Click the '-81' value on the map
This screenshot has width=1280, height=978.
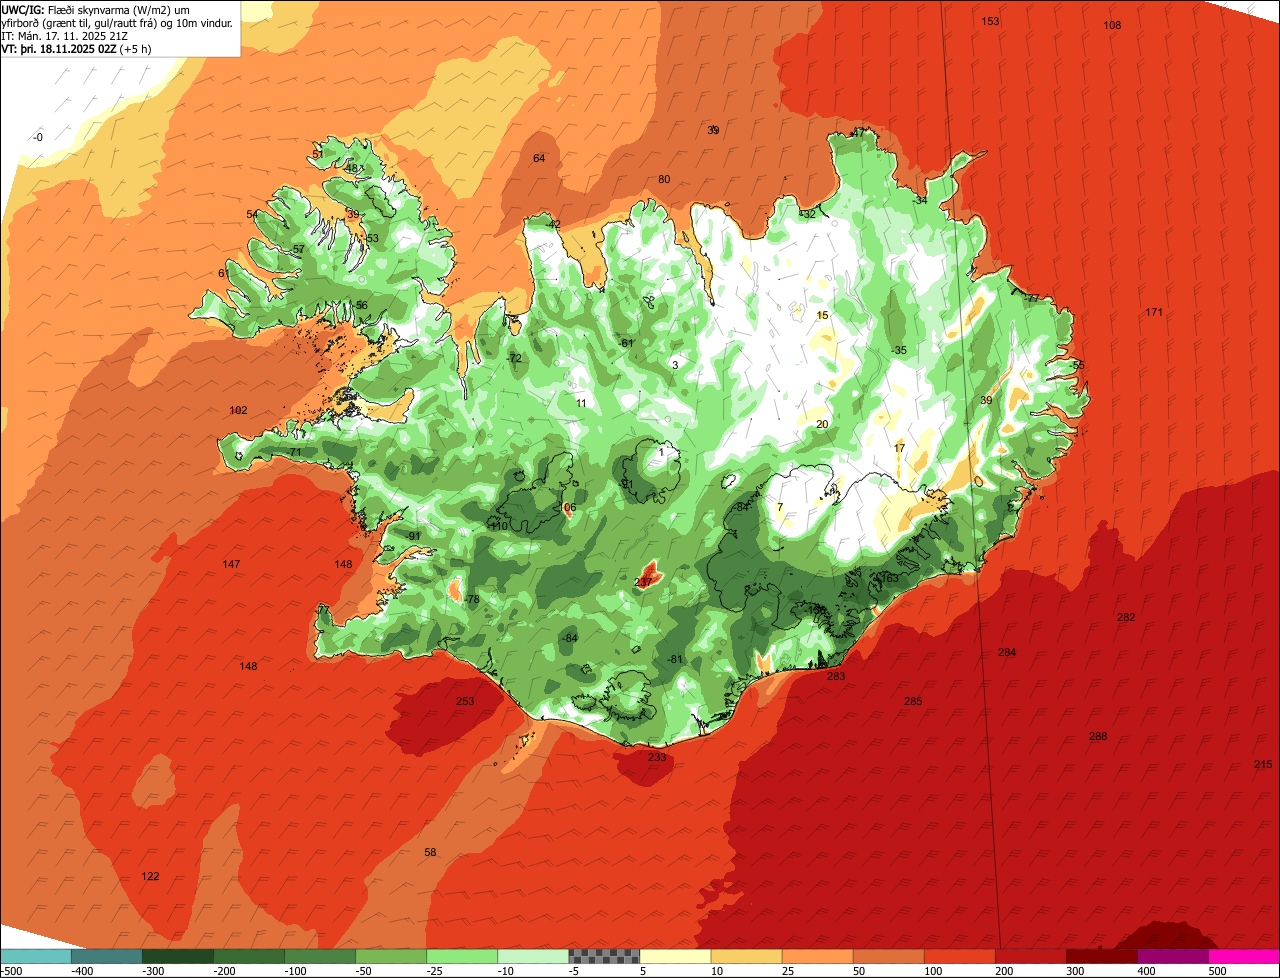[x=675, y=660]
